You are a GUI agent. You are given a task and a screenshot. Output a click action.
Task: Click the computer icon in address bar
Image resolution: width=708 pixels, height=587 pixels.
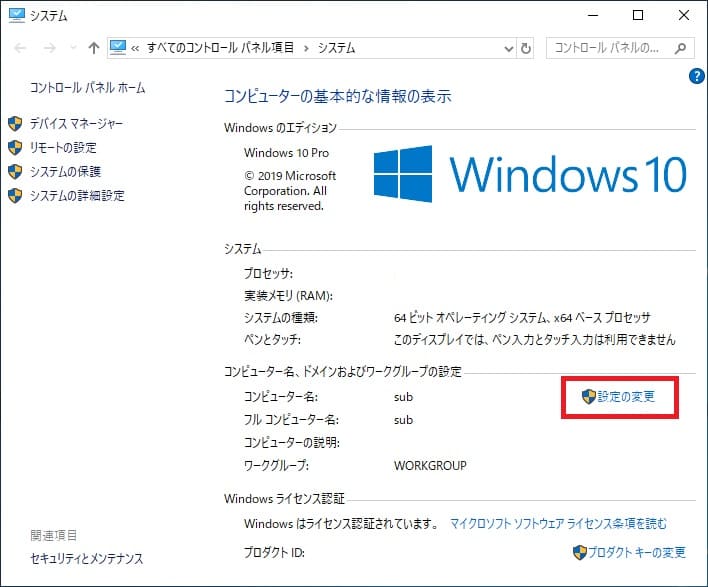coord(118,48)
